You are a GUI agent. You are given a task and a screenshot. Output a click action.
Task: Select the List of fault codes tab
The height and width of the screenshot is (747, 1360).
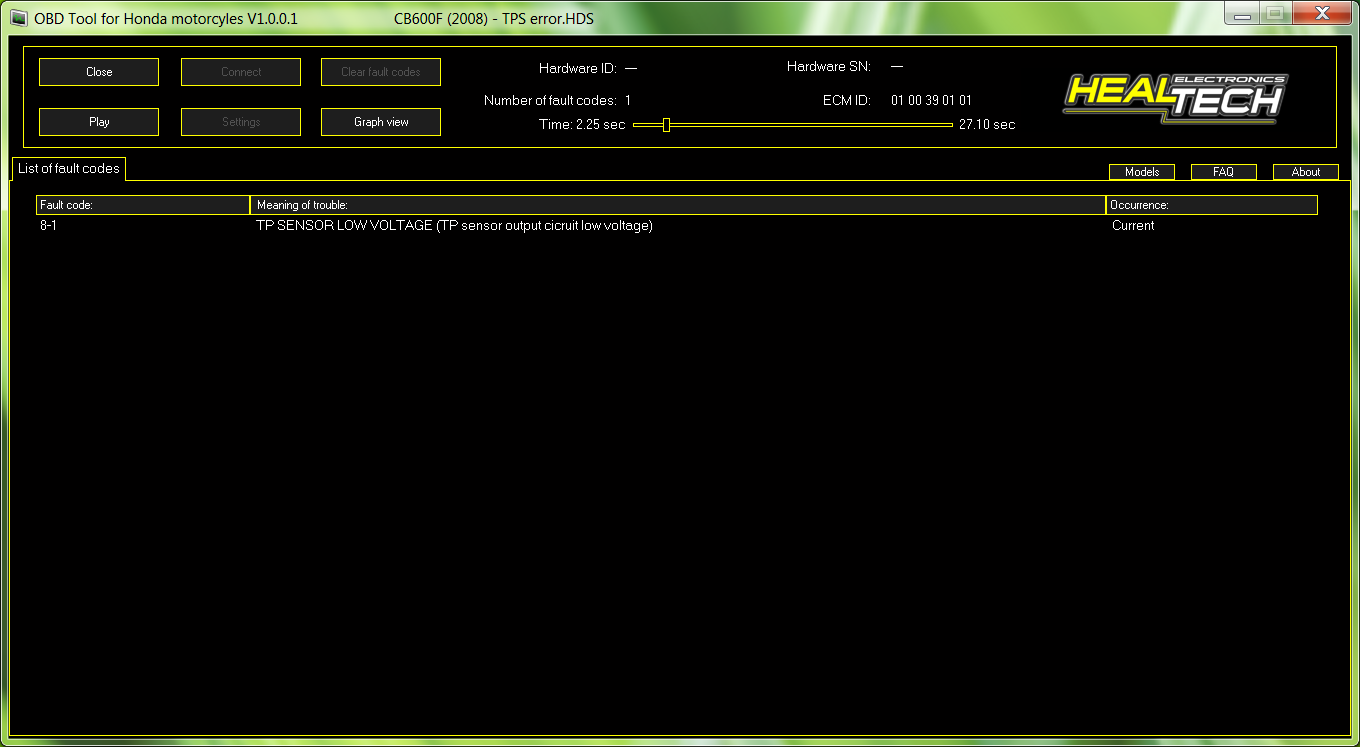coord(69,169)
